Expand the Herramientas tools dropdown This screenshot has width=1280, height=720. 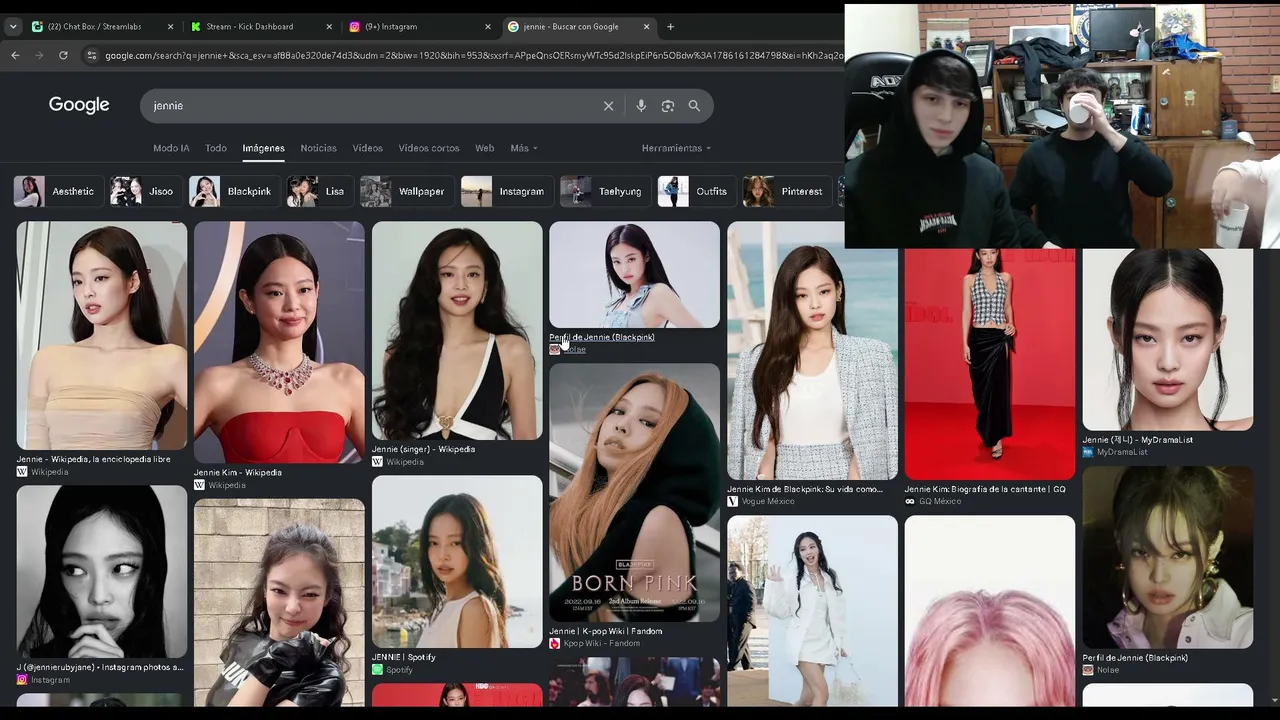676,148
